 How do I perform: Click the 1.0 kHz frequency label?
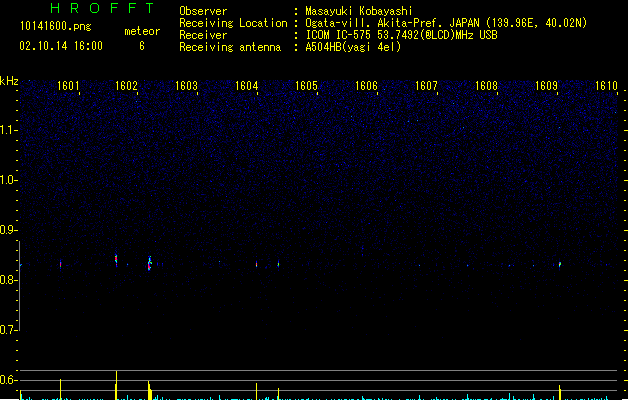8,180
